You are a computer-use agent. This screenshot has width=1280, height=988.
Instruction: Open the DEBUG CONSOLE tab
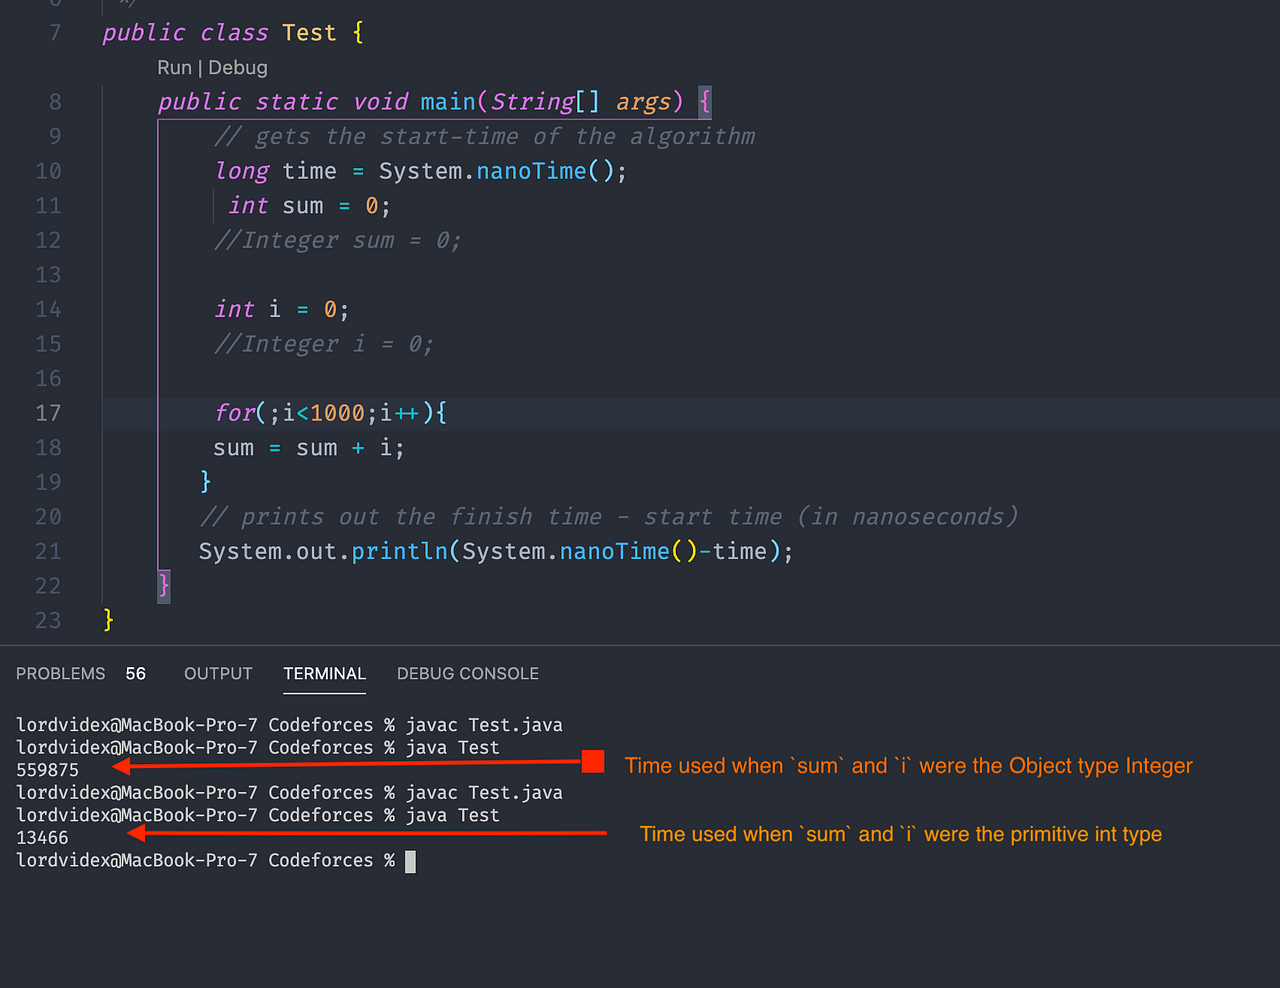pyautogui.click(x=467, y=673)
